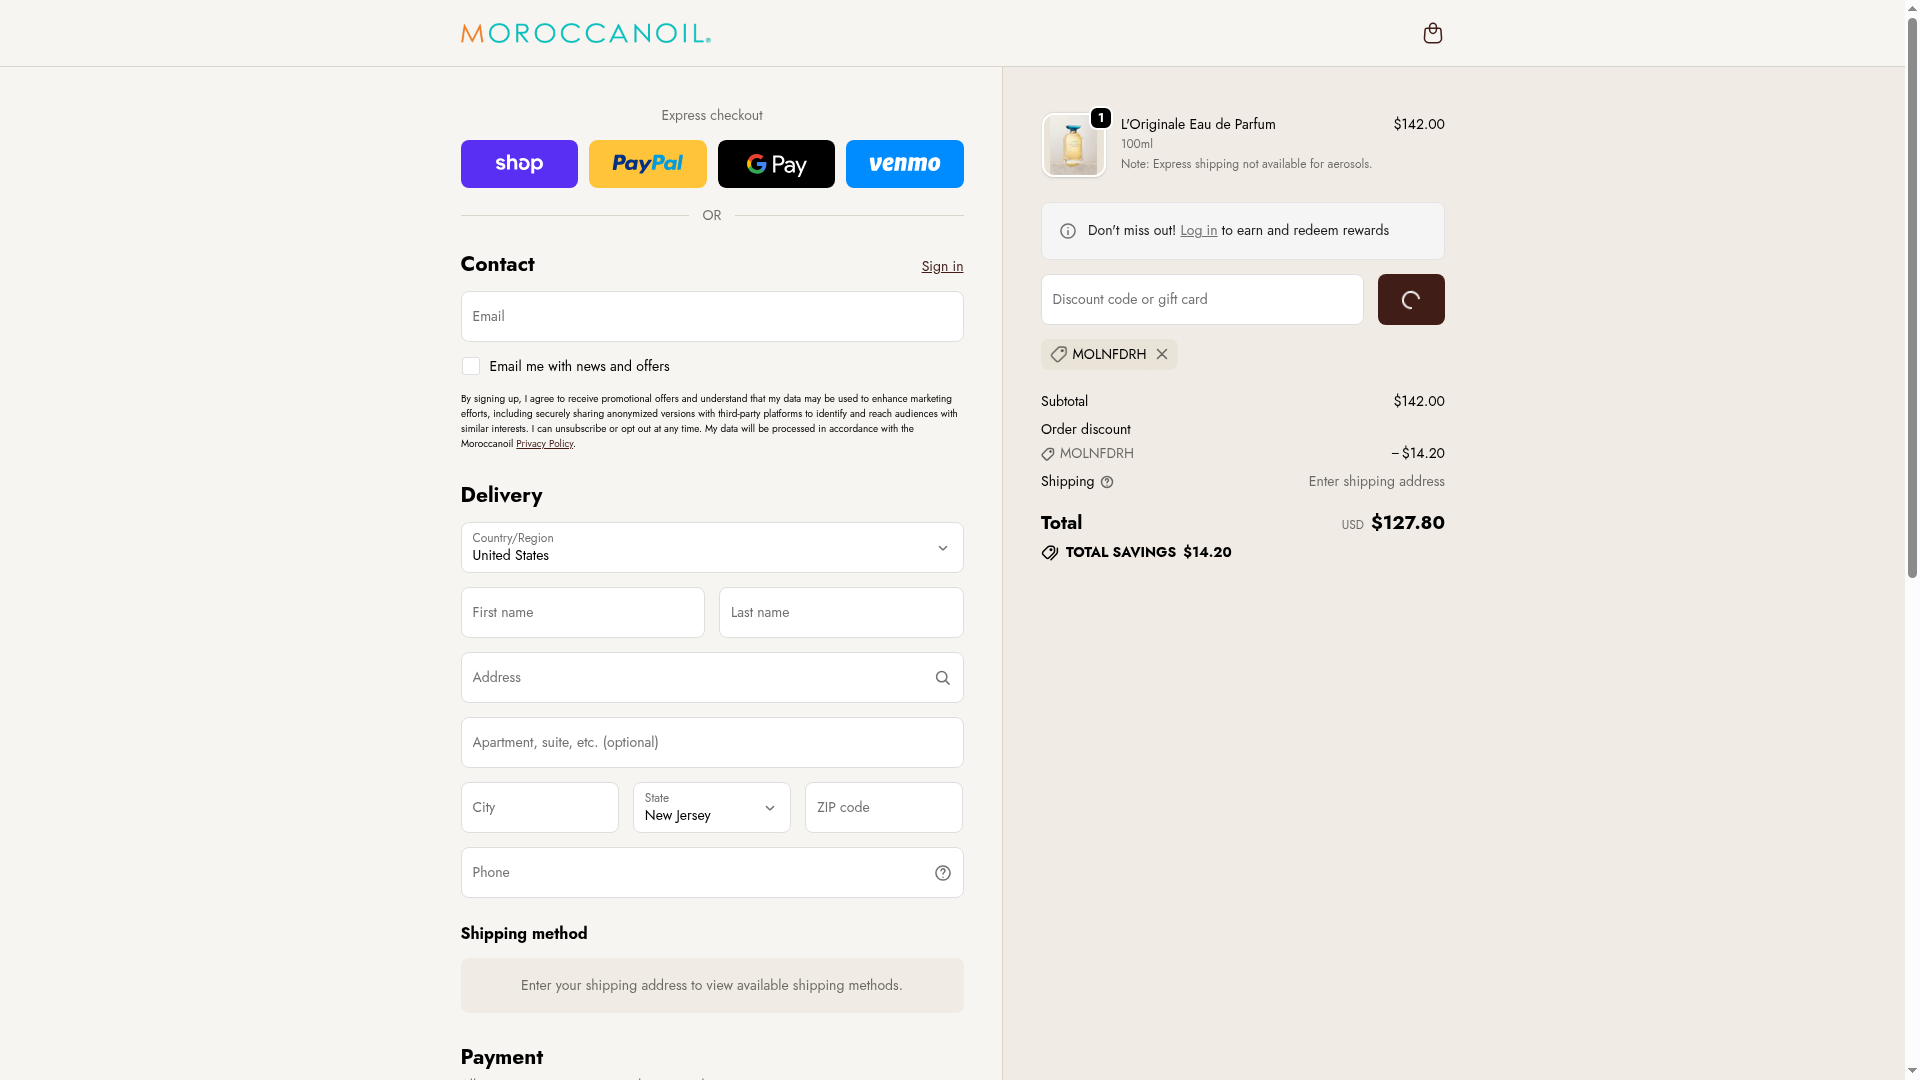Click the Sign in link
This screenshot has width=1920, height=1080.
(x=942, y=266)
